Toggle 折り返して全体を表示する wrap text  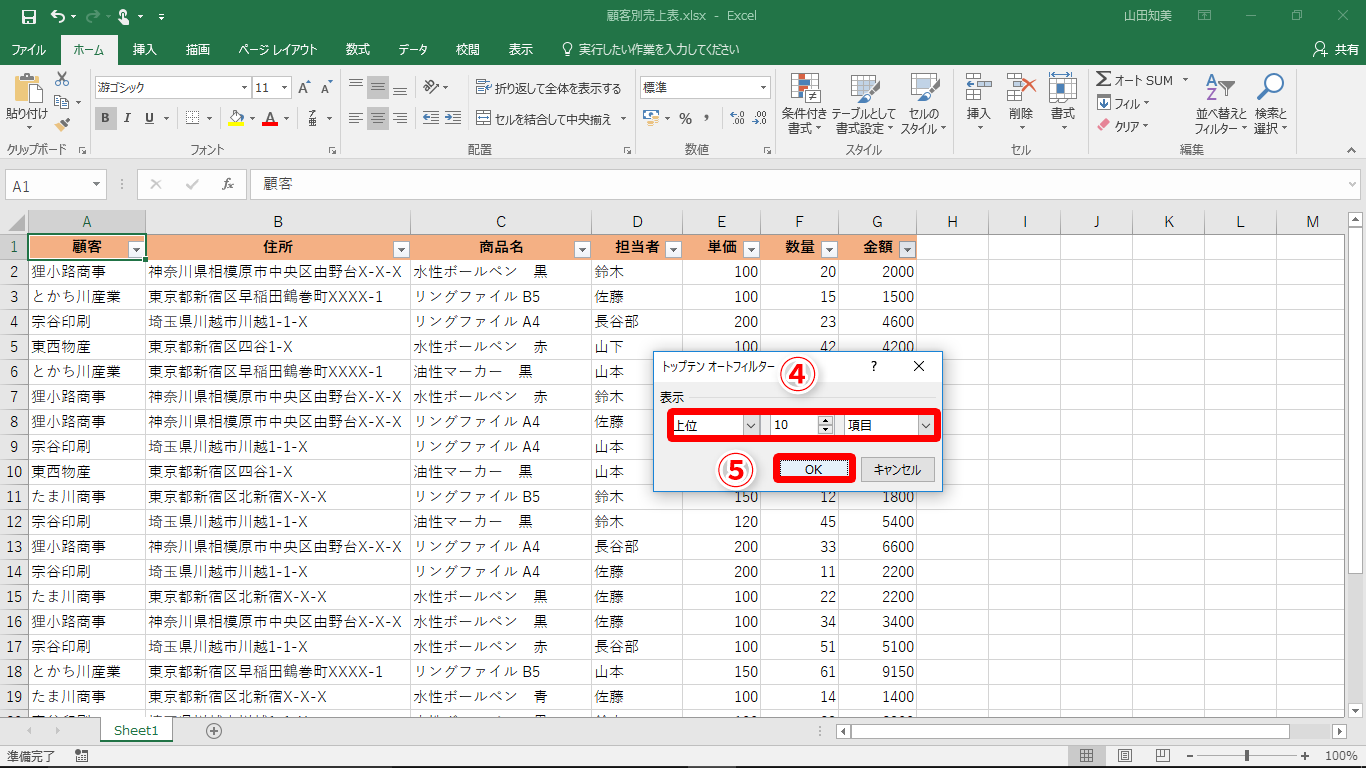[548, 88]
